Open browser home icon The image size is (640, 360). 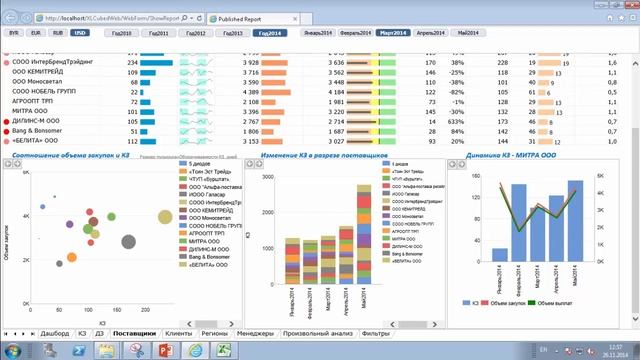(x=610, y=18)
